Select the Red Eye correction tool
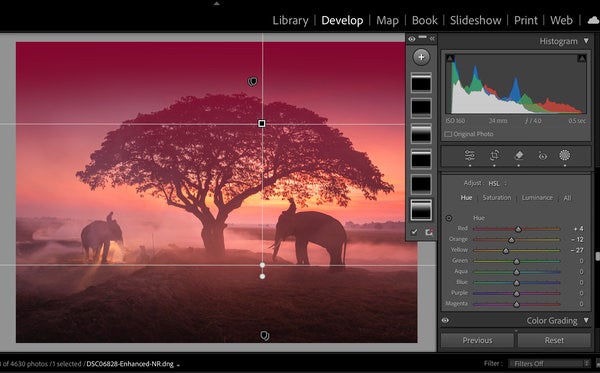 click(543, 156)
